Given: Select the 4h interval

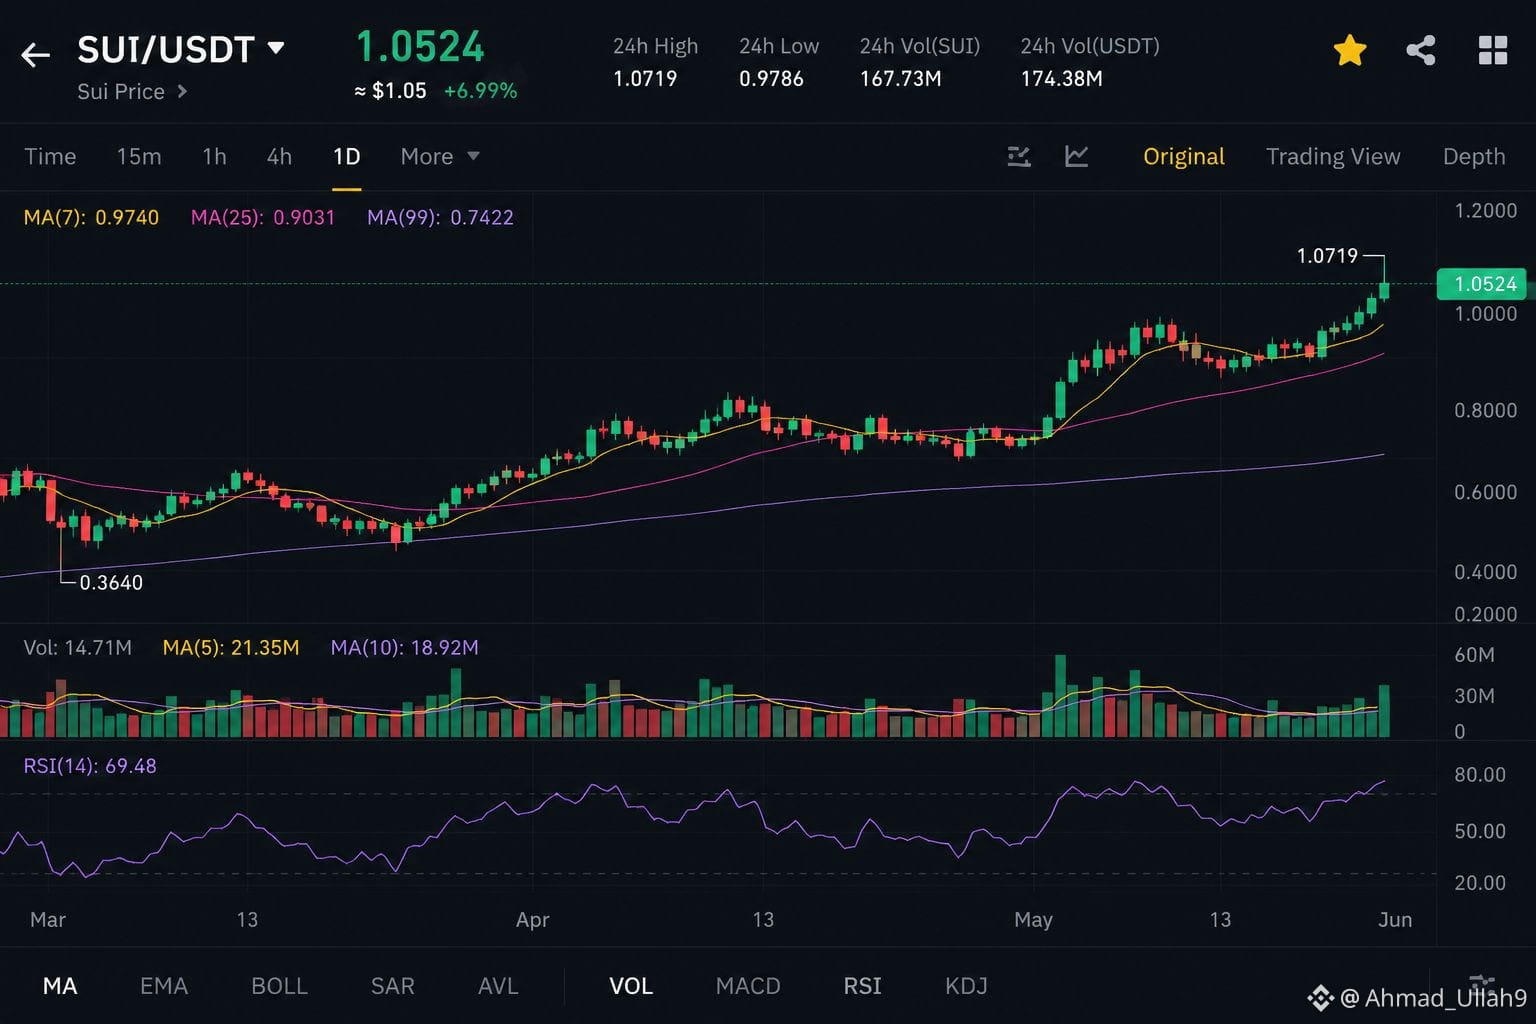Looking at the screenshot, I should tap(279, 156).
